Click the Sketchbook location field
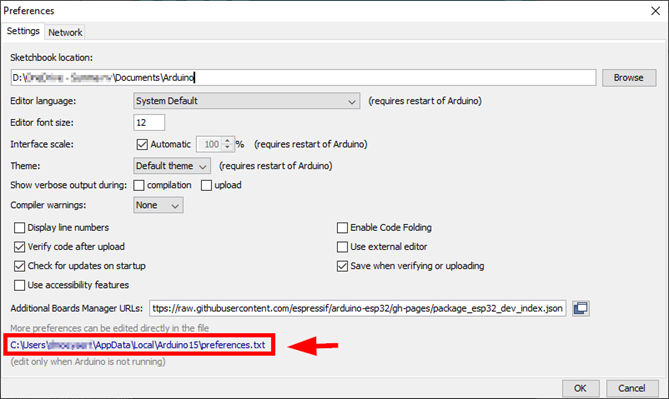The image size is (669, 399). 303,78
